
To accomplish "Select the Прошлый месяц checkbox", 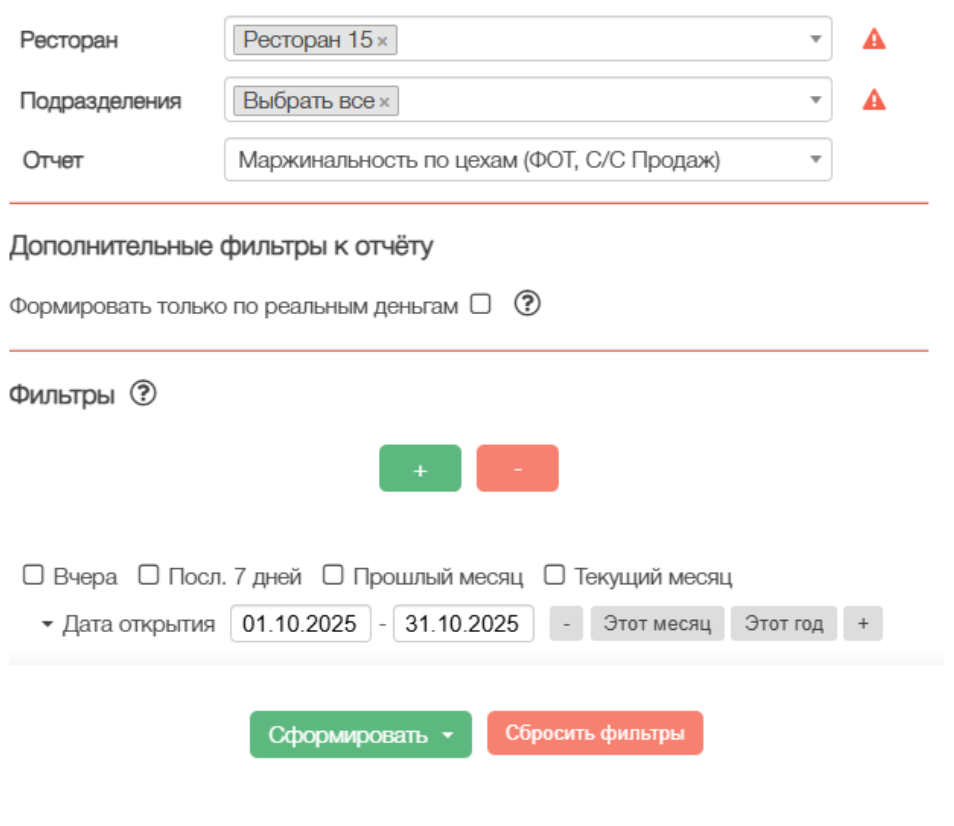I will pyautogui.click(x=334, y=575).
